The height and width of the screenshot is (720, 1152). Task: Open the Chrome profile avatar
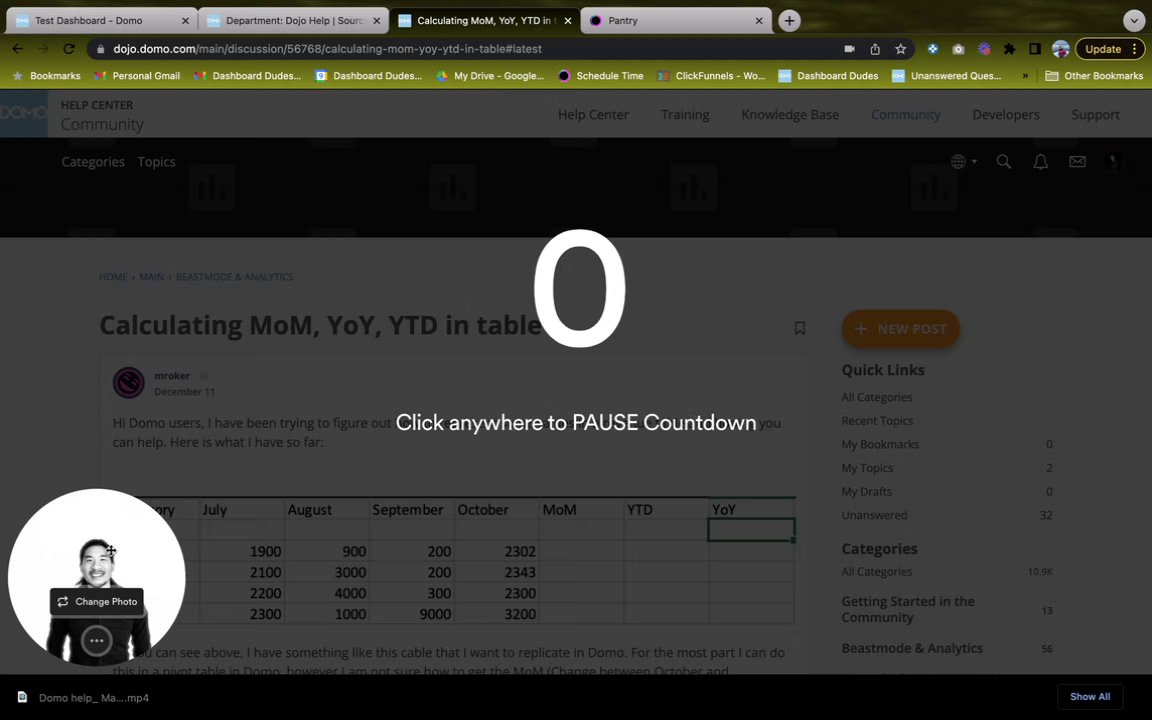click(1060, 48)
